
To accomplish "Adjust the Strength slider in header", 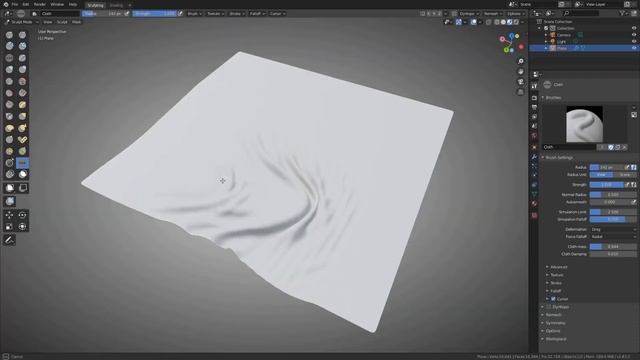I will pyautogui.click(x=155, y=13).
